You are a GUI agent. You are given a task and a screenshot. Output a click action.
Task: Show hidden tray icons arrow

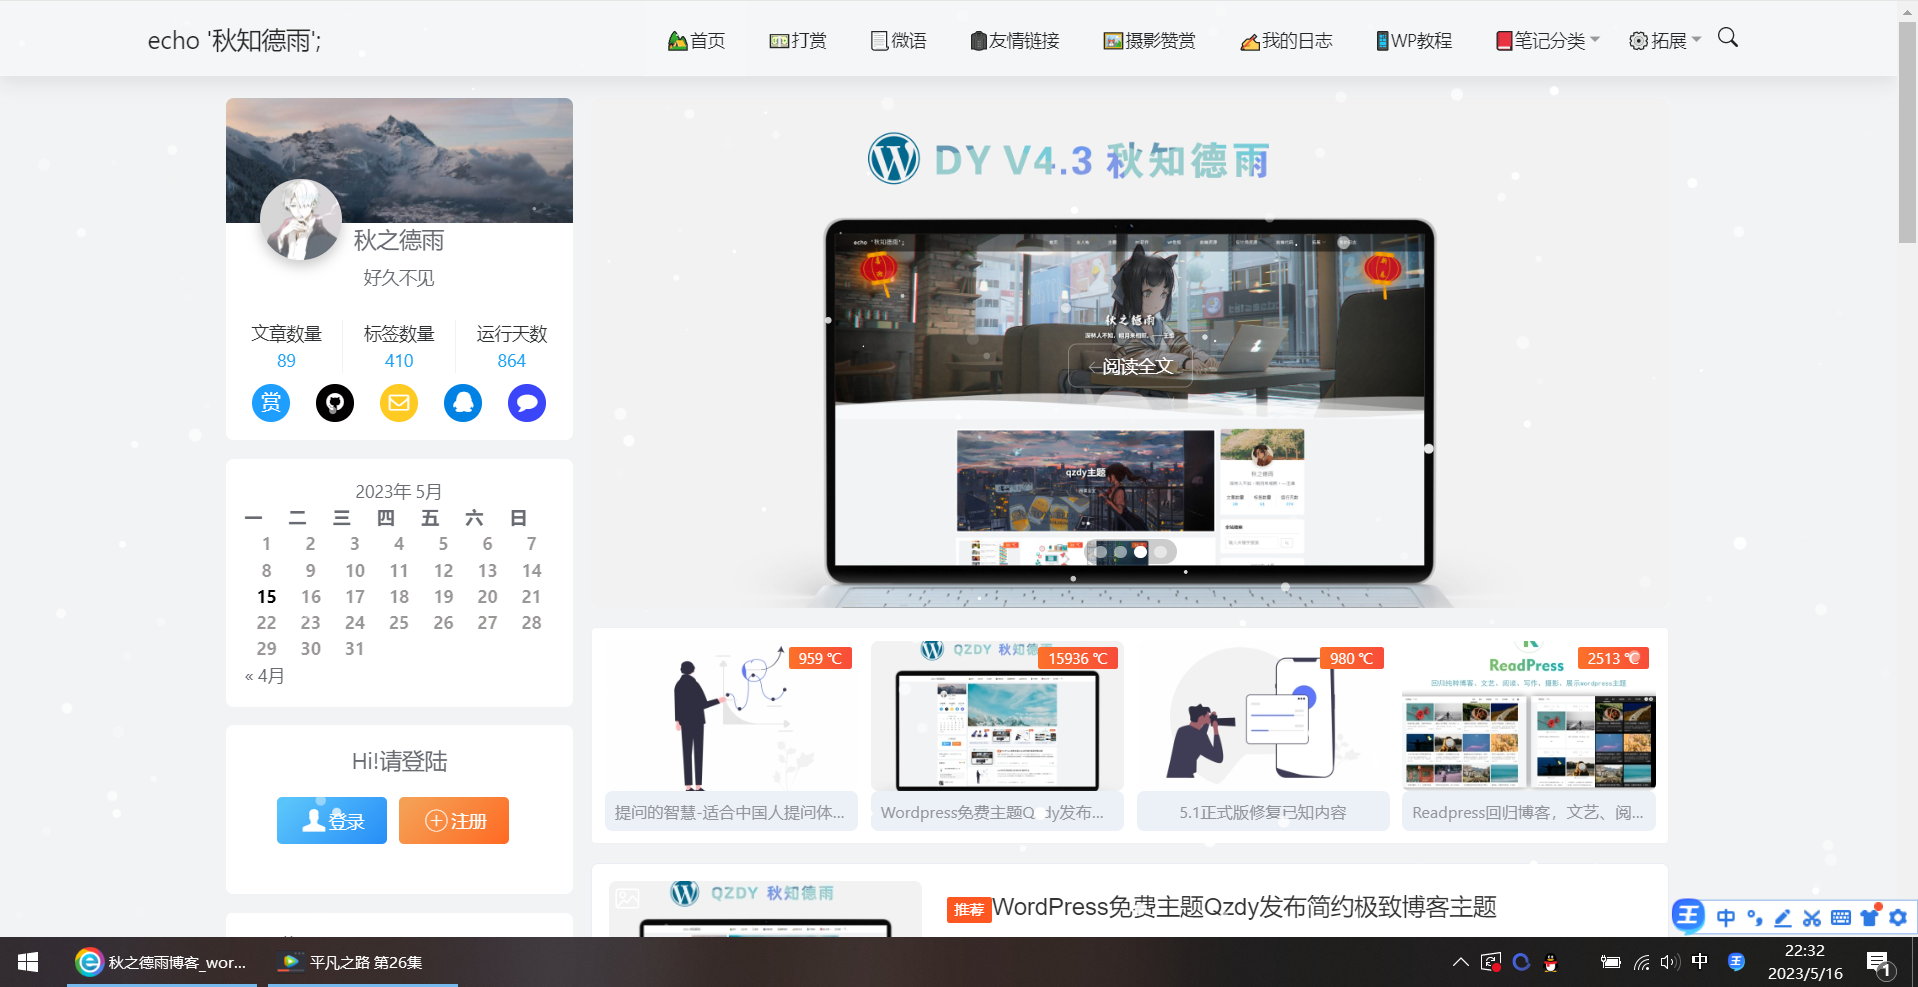tap(1461, 962)
